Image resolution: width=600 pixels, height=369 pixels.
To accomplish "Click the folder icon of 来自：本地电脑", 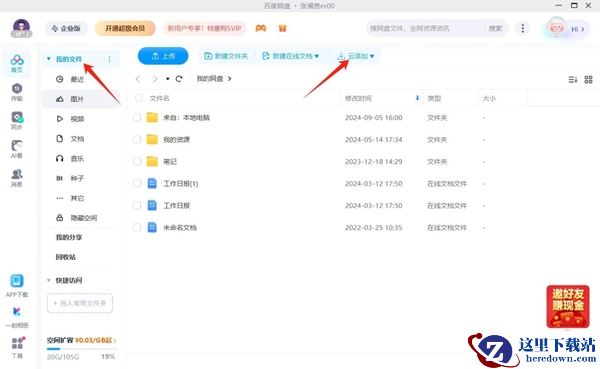I will tap(152, 118).
